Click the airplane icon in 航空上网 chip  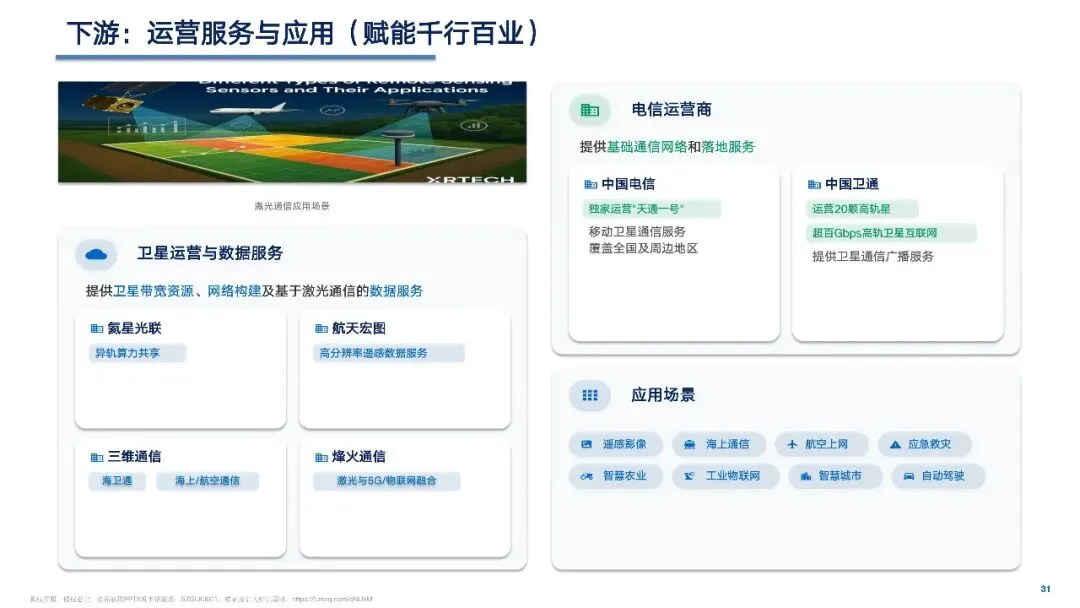click(792, 444)
